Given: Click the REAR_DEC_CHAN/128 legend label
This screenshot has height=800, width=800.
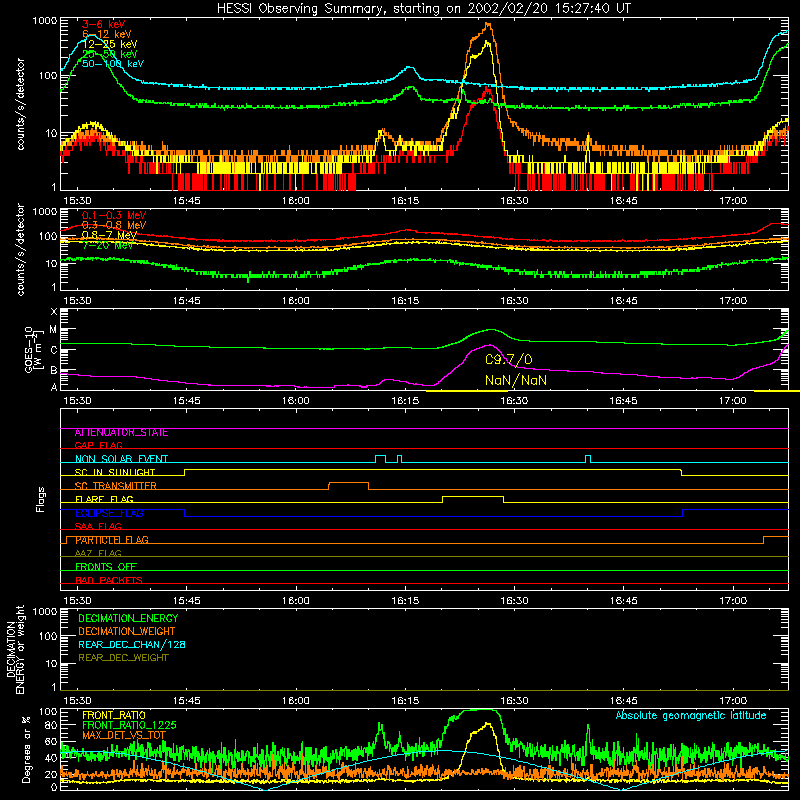Looking at the screenshot, I should tap(132, 644).
